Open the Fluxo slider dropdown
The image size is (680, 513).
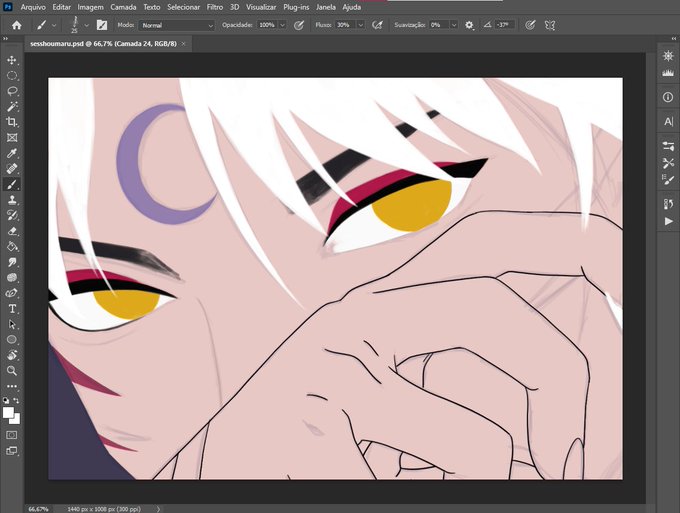coord(360,25)
